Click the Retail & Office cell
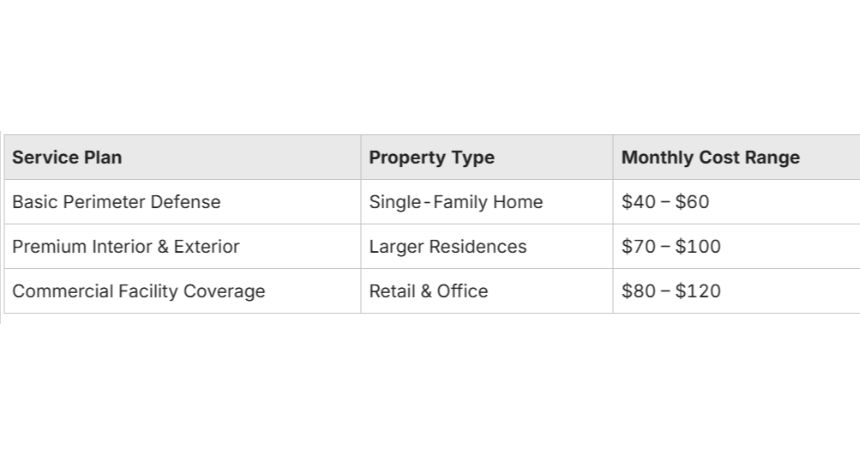 (486, 291)
